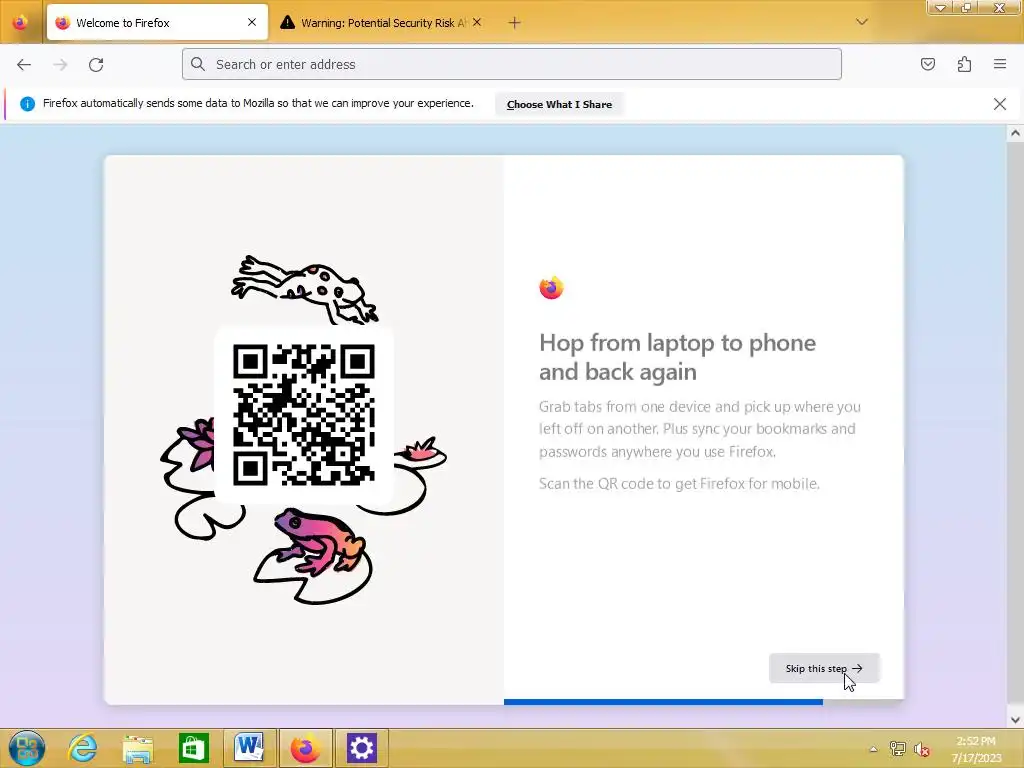Screen dimensions: 1024x768
Task: Click page scrollbar down arrow
Action: (1015, 719)
